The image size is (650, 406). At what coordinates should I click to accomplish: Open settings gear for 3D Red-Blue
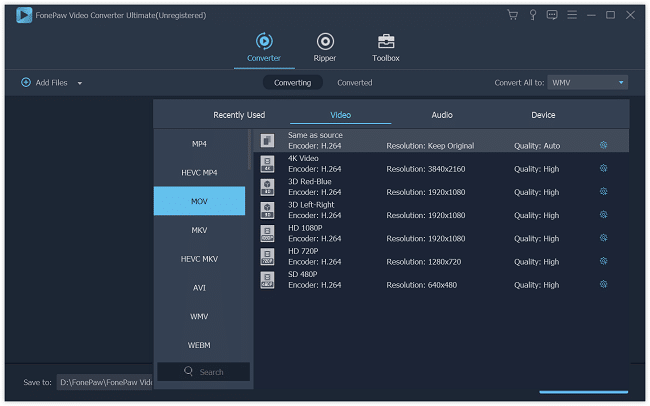pyautogui.click(x=603, y=192)
